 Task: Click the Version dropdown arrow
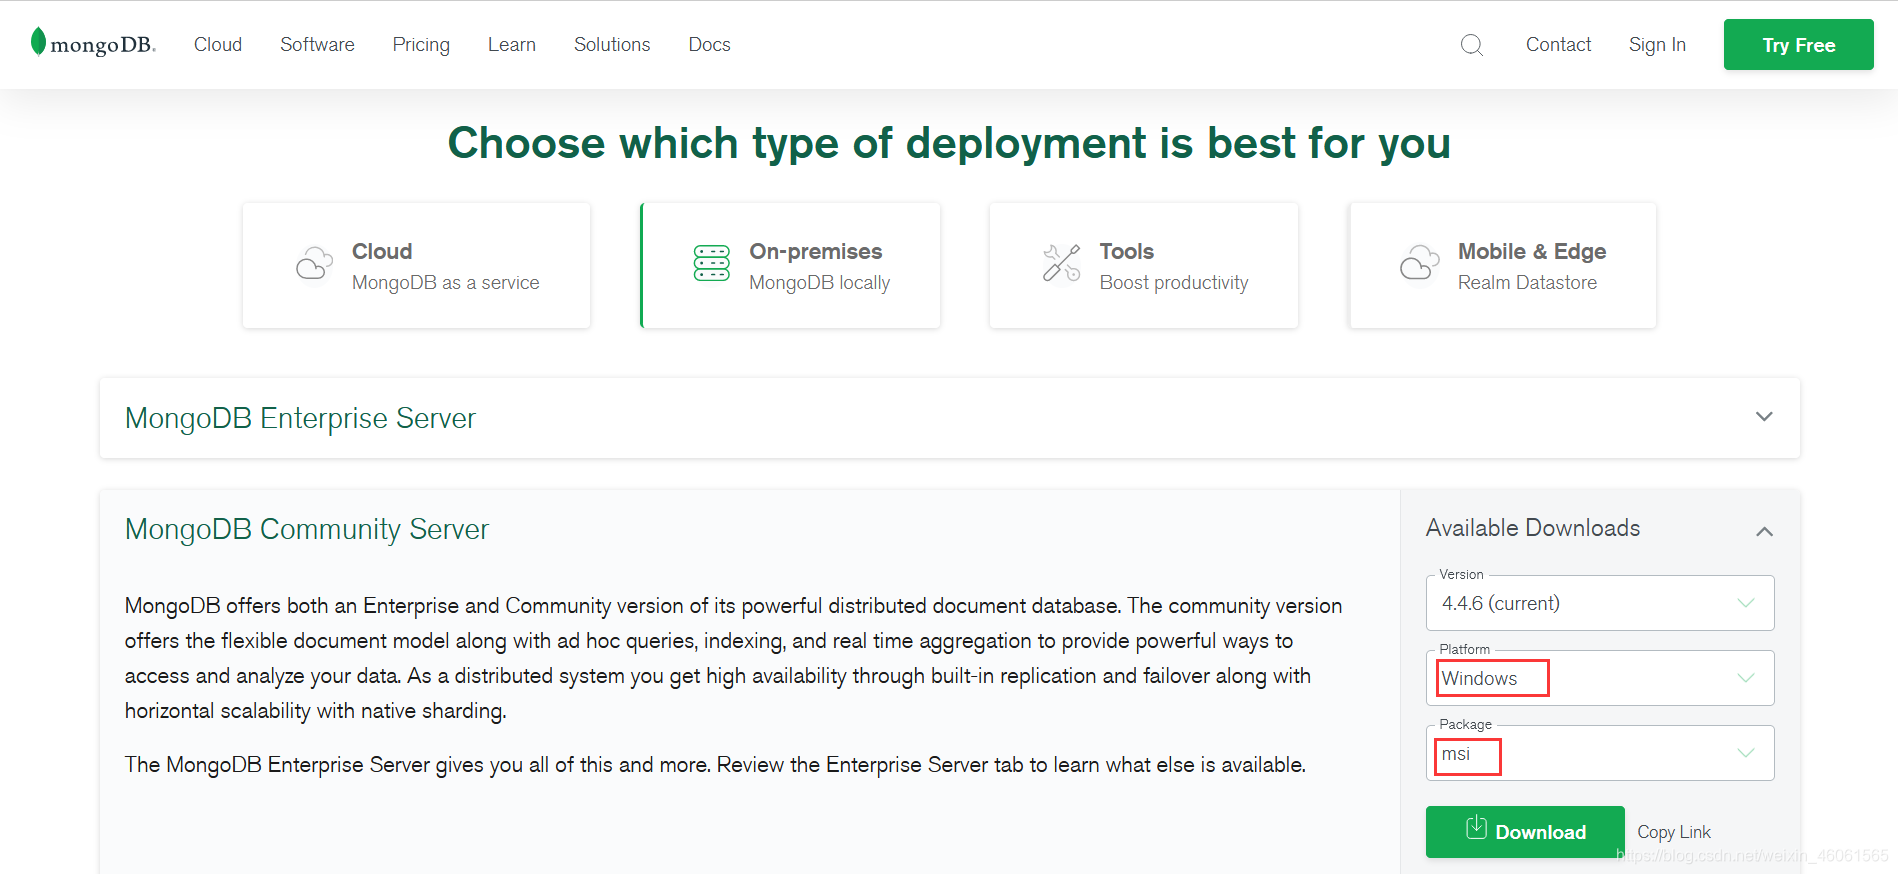(1746, 603)
